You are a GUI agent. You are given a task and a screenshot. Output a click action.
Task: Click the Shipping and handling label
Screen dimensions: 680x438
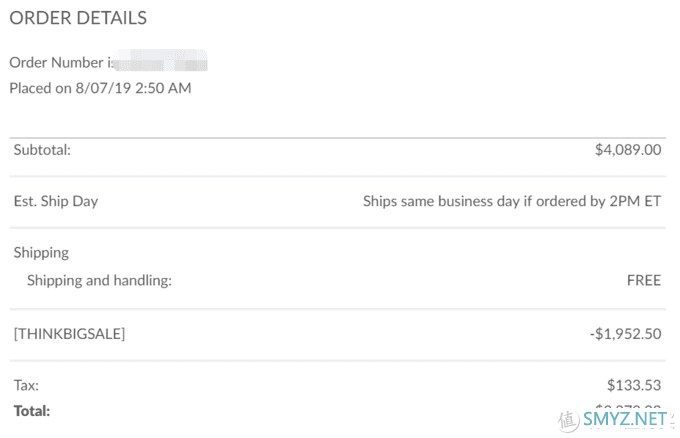tap(99, 281)
